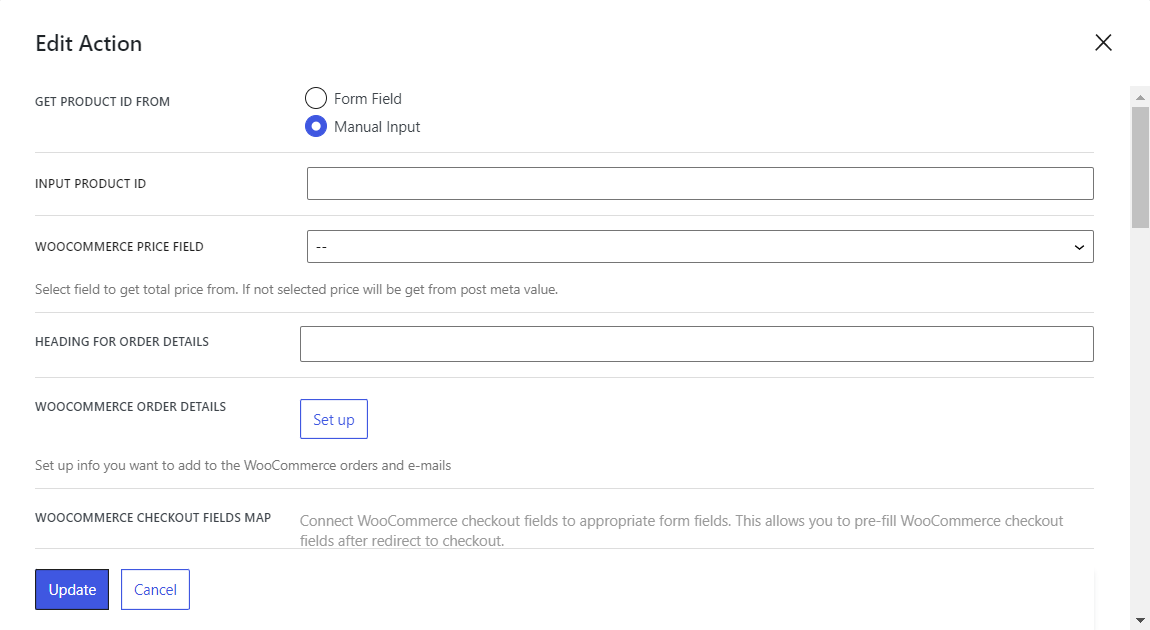Open the Set up dialog for order details
This screenshot has height=630, width=1150.
pyautogui.click(x=333, y=419)
